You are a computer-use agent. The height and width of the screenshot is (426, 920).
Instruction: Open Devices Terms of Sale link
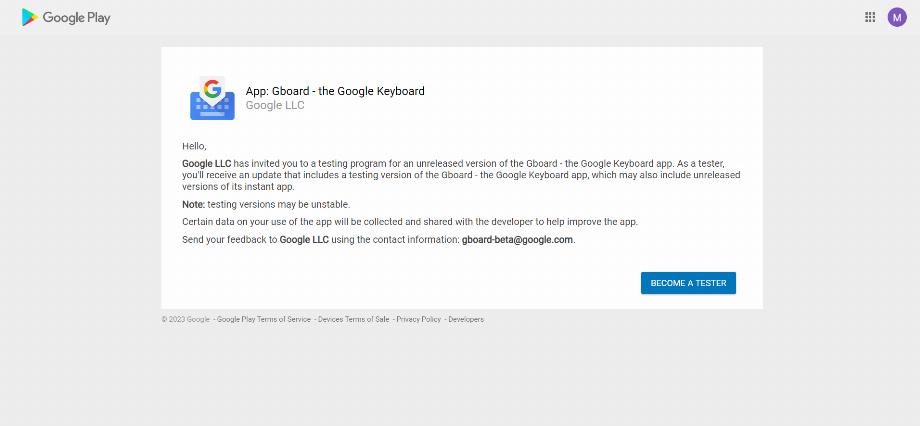pos(353,319)
